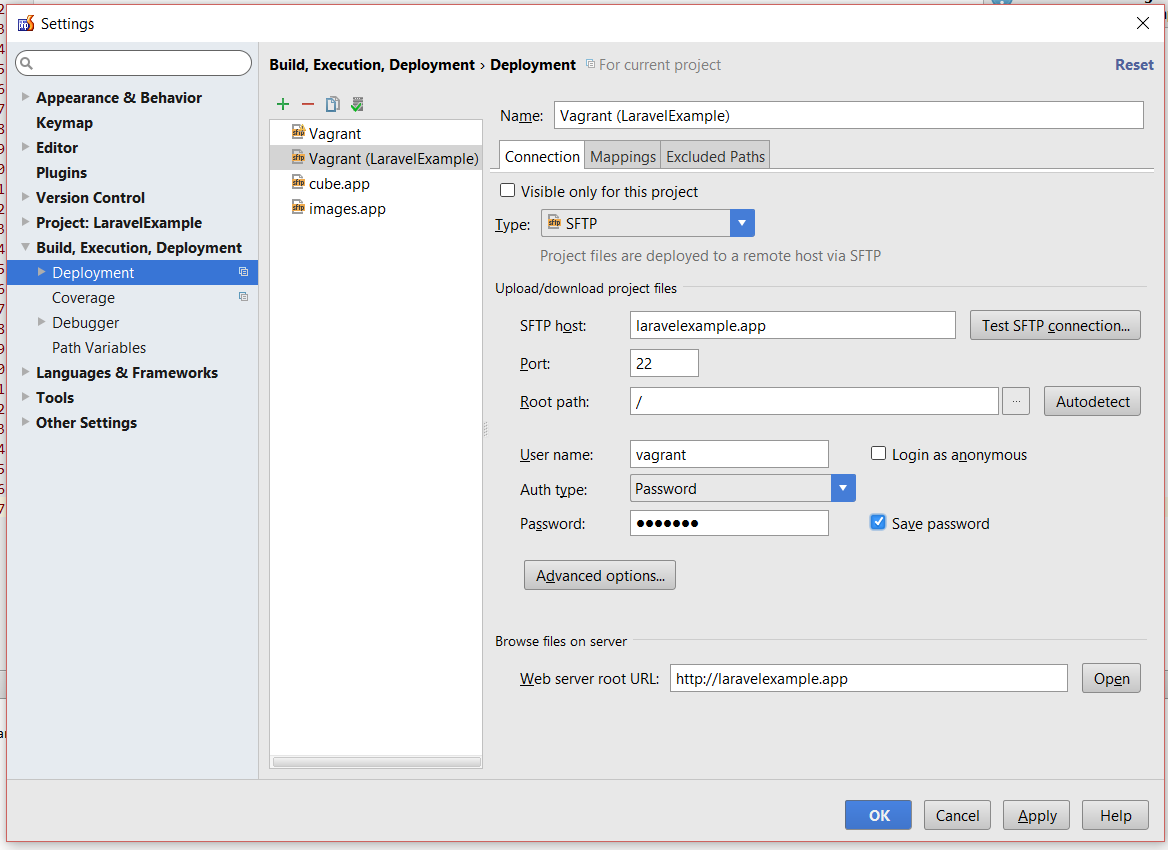Expand the Debugger node
The image size is (1168, 850).
tap(42, 322)
